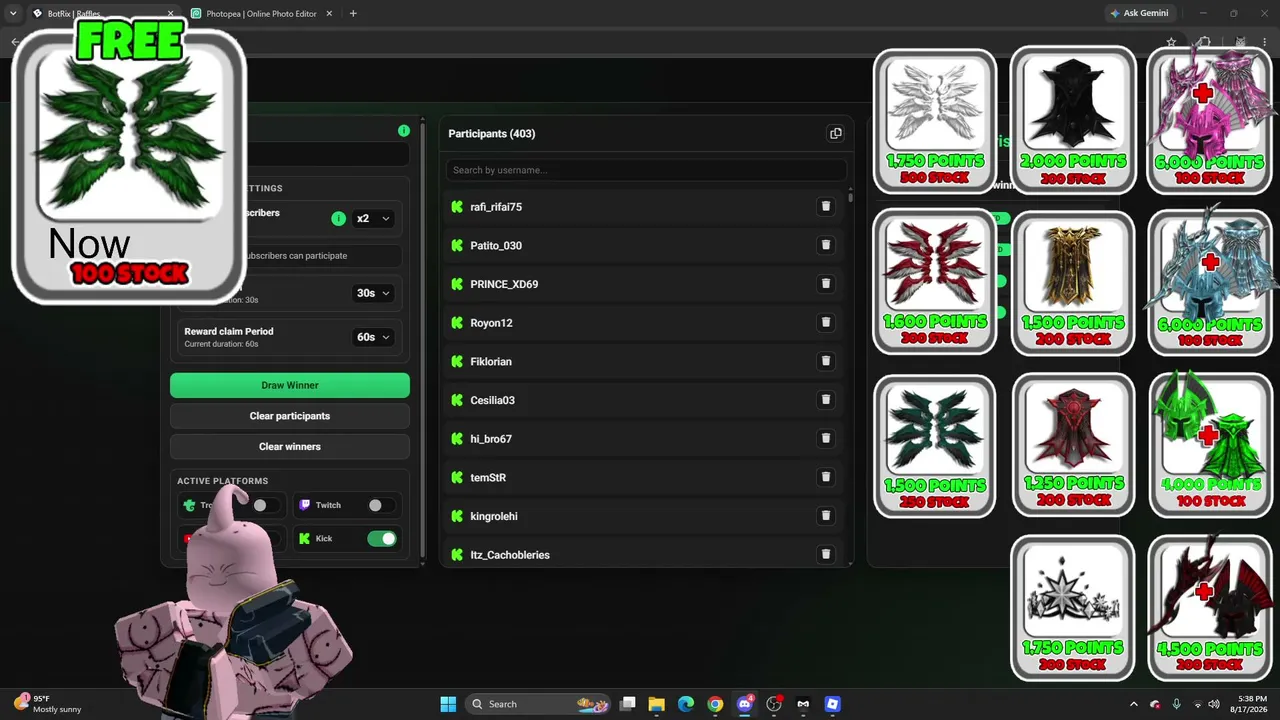Click the red cape 1,250 points card
Viewport: 1280px width, 720px height.
[1073, 445]
